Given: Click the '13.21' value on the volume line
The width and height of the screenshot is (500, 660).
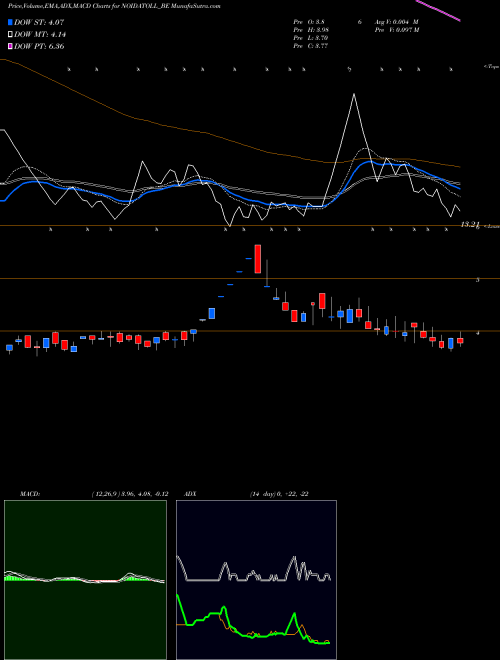Looking at the screenshot, I should click(470, 225).
